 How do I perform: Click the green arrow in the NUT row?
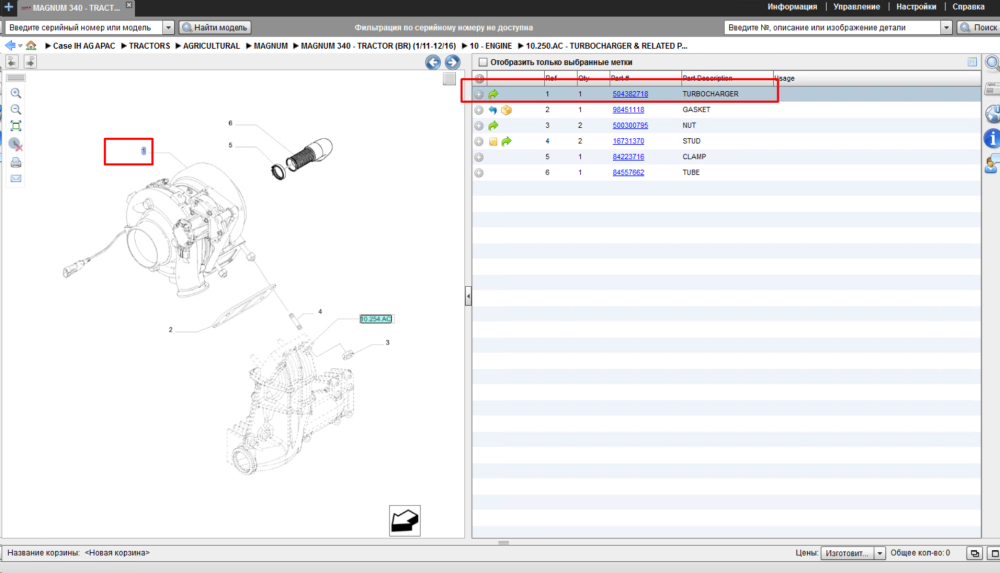click(x=493, y=126)
